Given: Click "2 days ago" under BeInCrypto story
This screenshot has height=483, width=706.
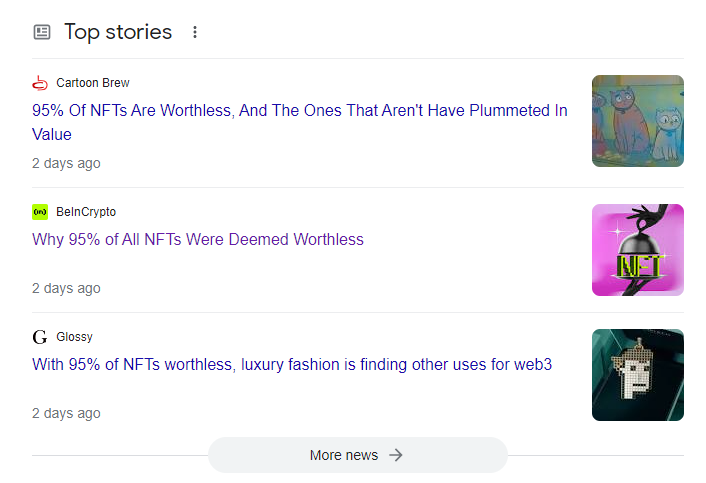Looking at the screenshot, I should pos(66,288).
